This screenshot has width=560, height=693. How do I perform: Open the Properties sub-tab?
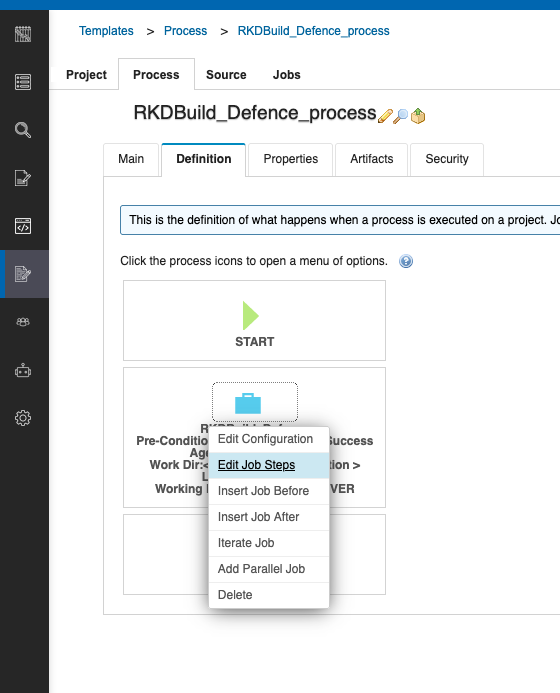(290, 159)
